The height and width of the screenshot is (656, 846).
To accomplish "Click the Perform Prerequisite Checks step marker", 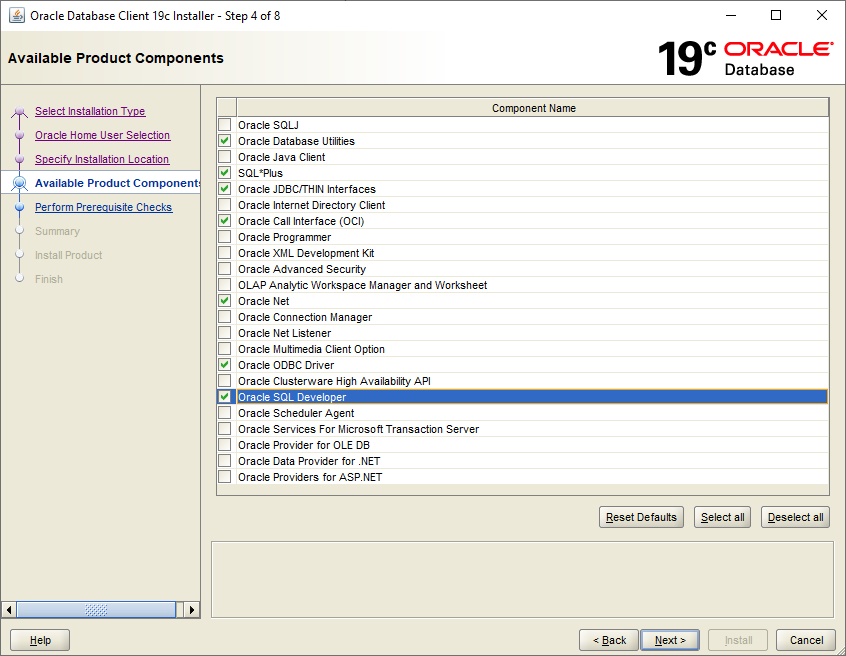I will point(19,207).
